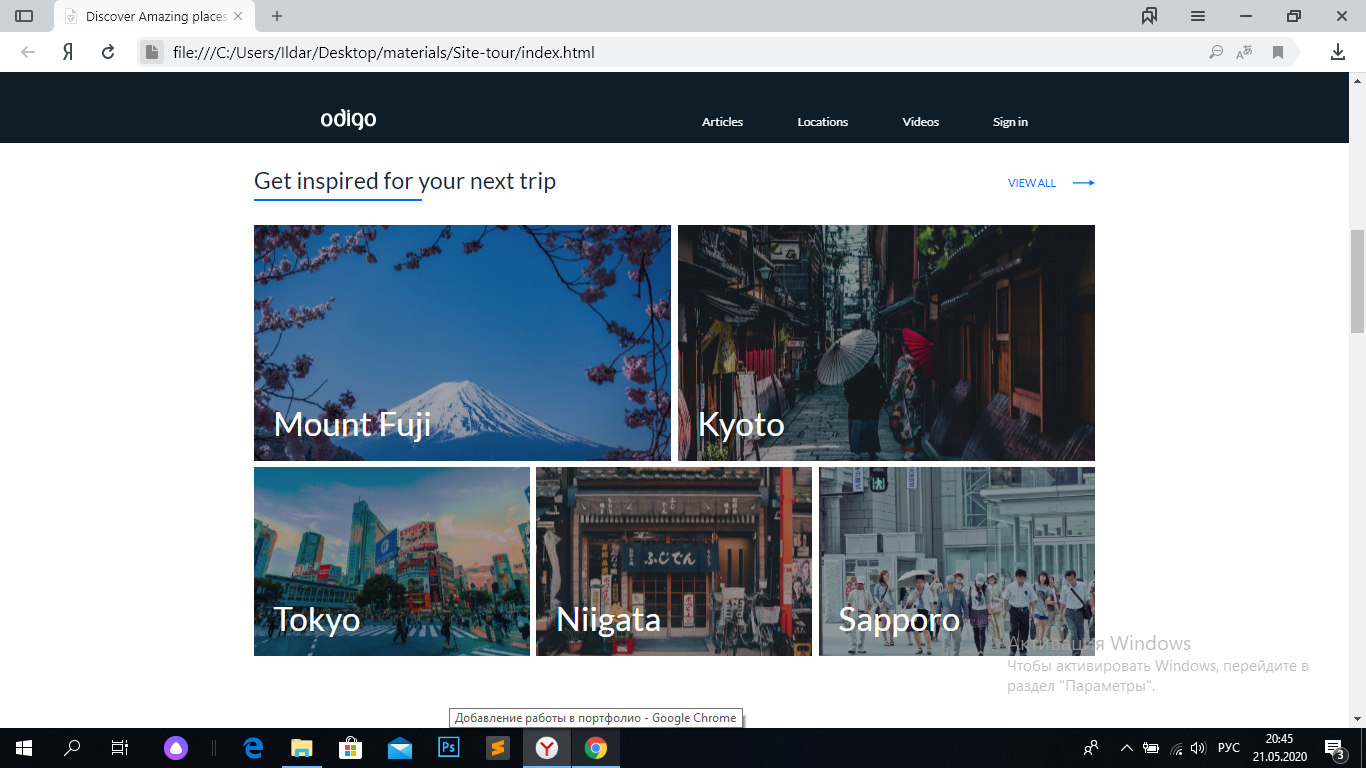Click the battery status icon
Viewport: 1366px width, 768px height.
point(1151,747)
